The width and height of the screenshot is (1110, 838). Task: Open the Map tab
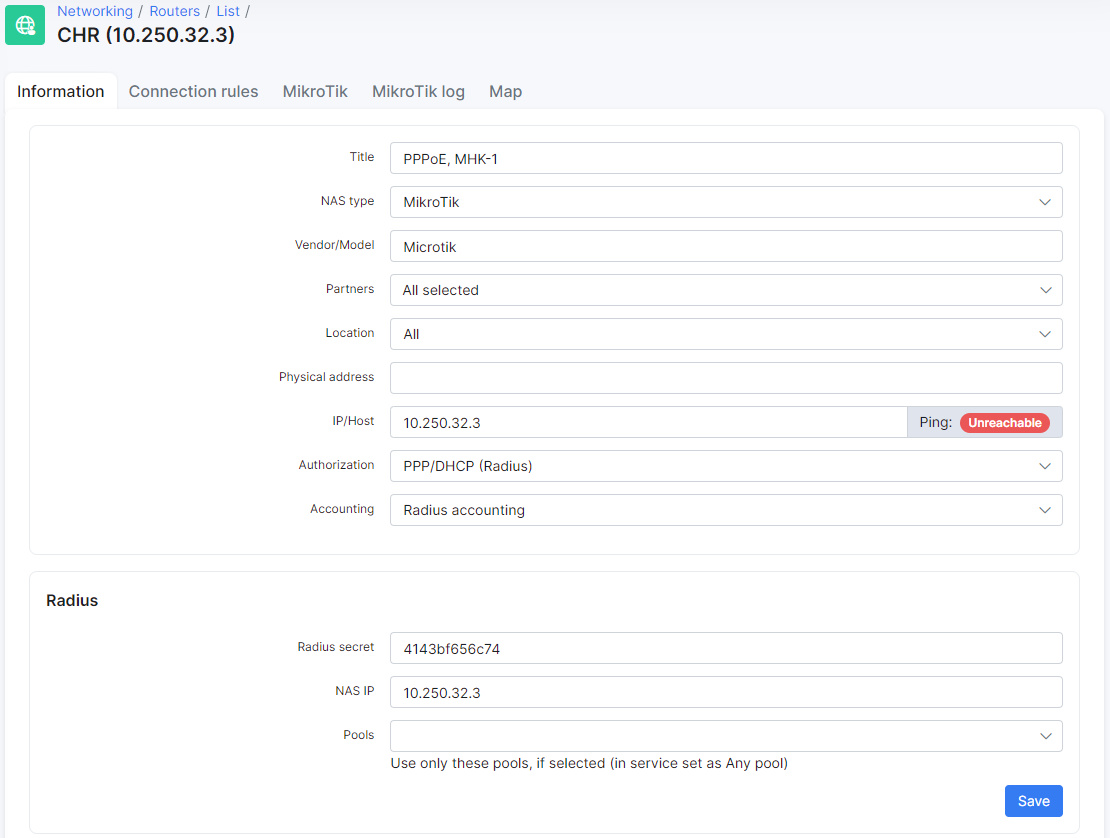coord(505,91)
